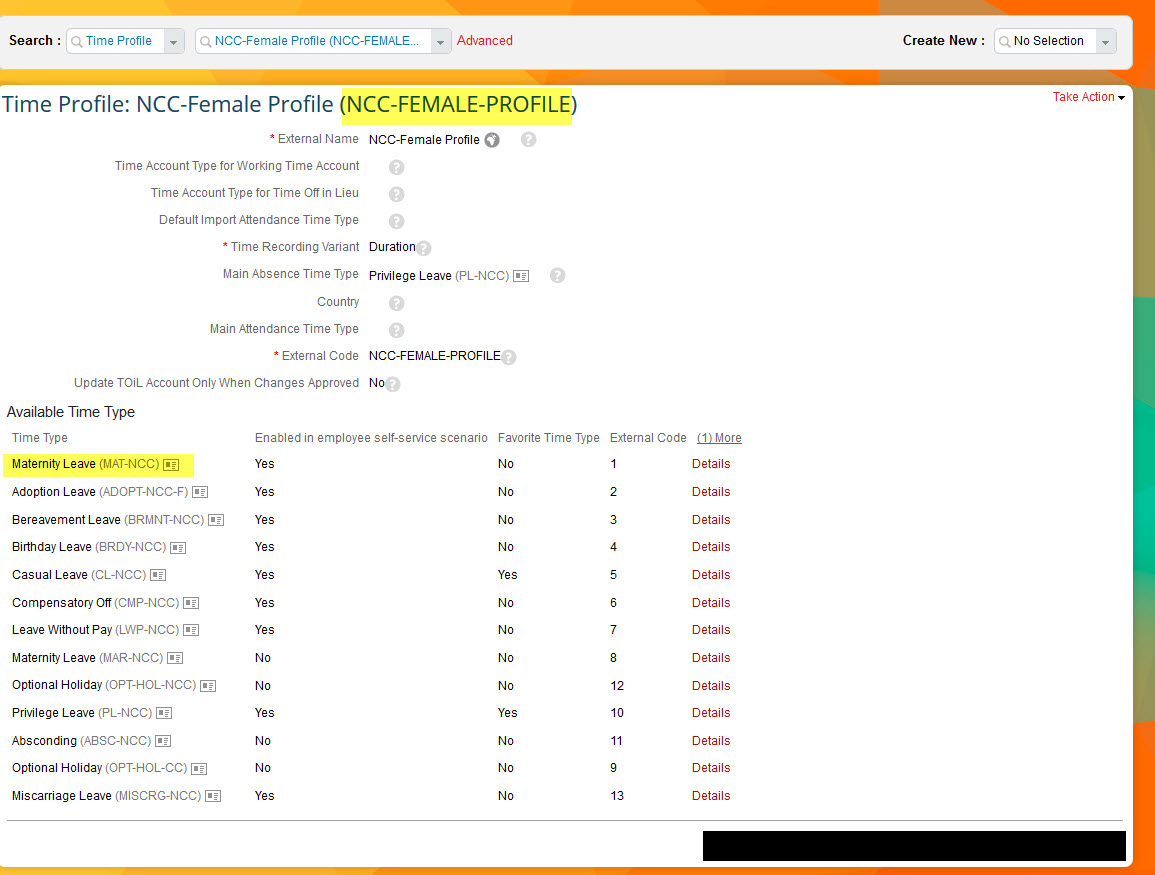This screenshot has width=1155, height=875.
Task: Expand the NCC-Female Profile search dropdown arrow
Action: 440,42
